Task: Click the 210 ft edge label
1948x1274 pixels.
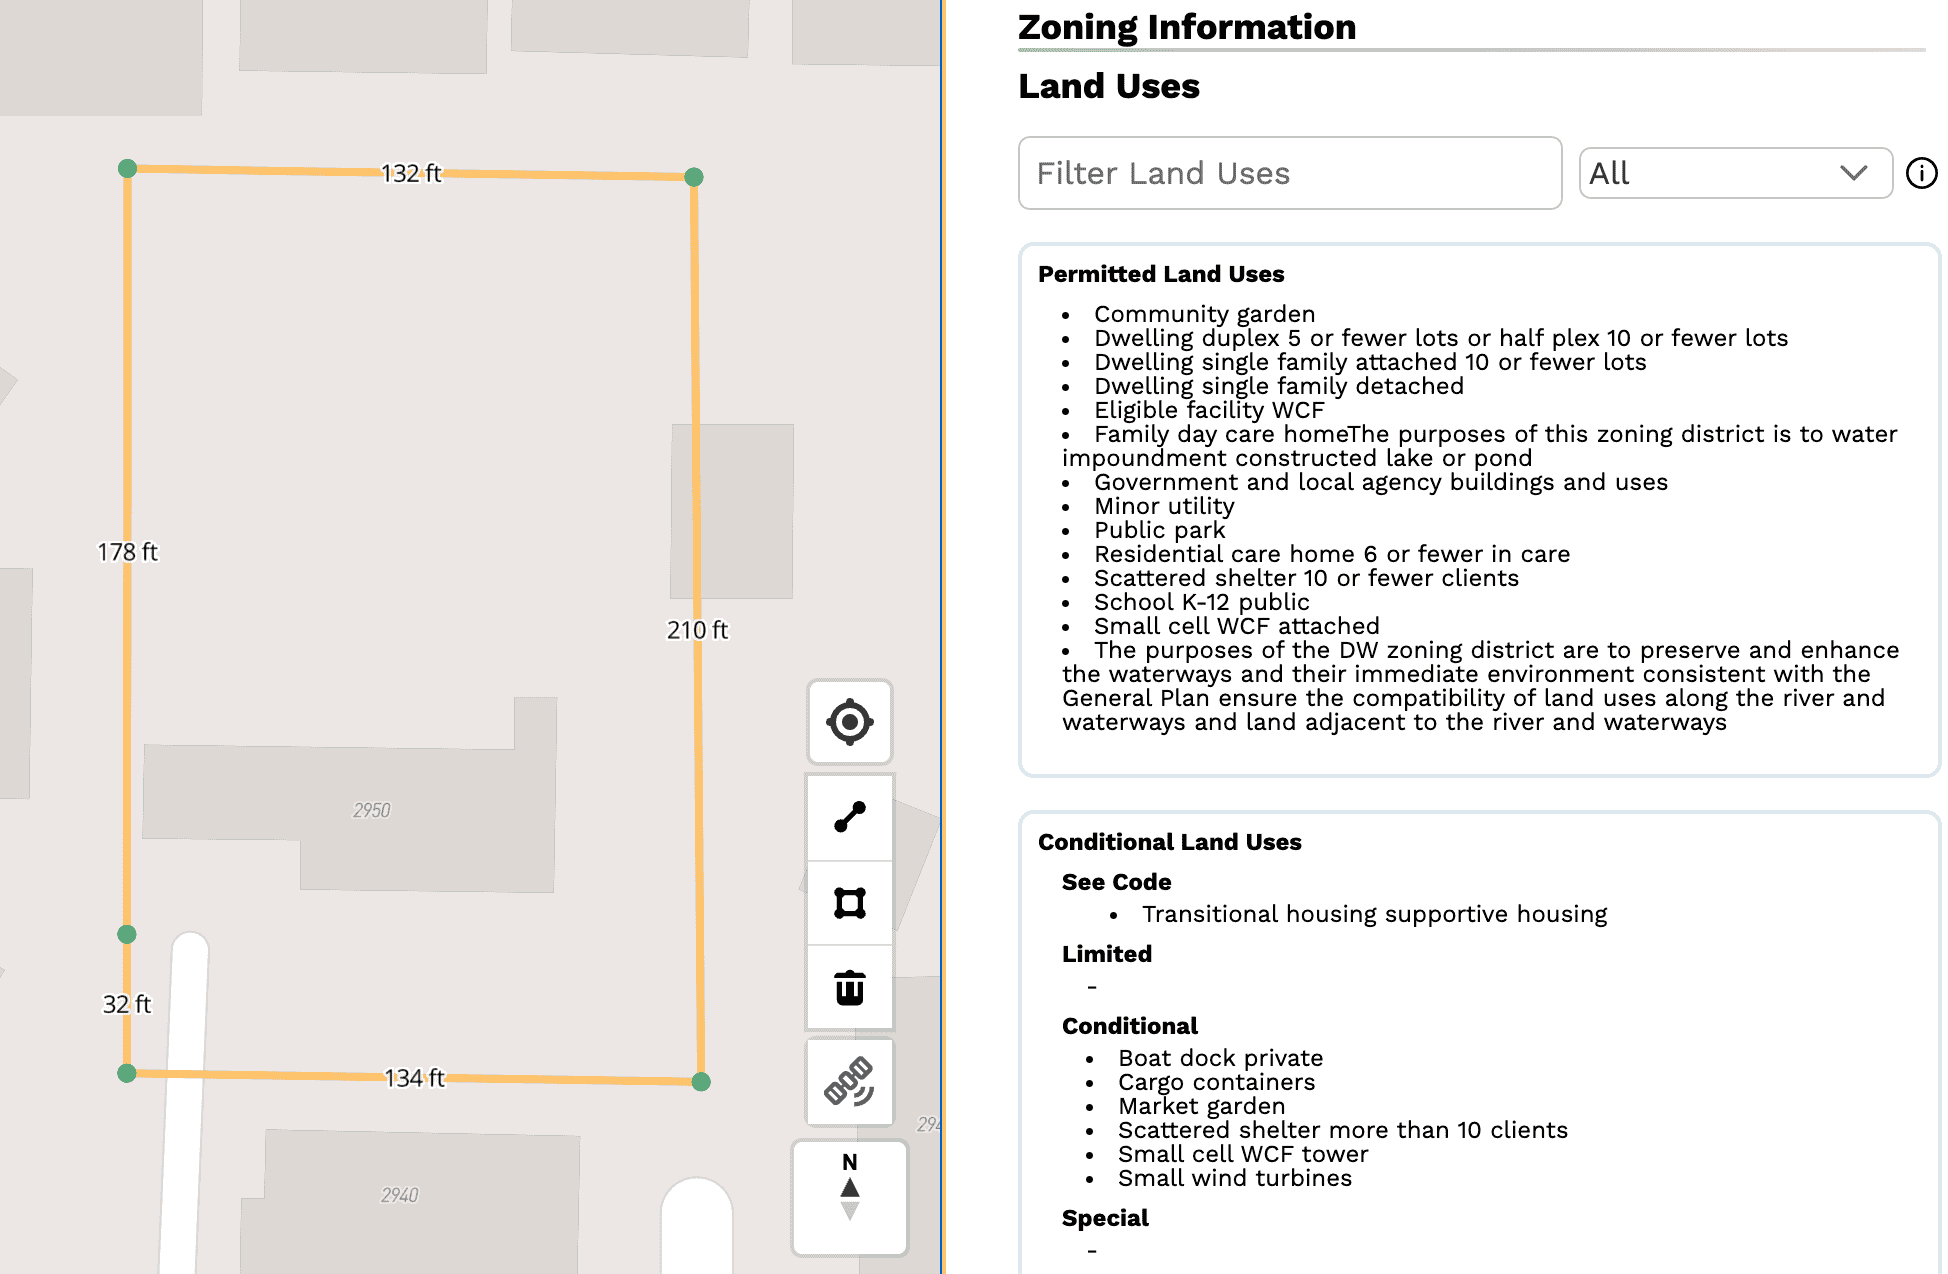Action: [697, 630]
